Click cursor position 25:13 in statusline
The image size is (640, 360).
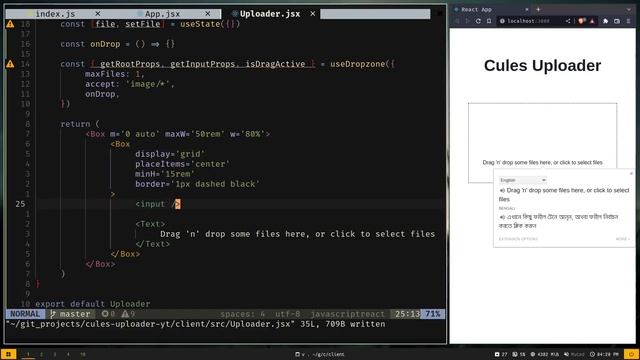407,314
